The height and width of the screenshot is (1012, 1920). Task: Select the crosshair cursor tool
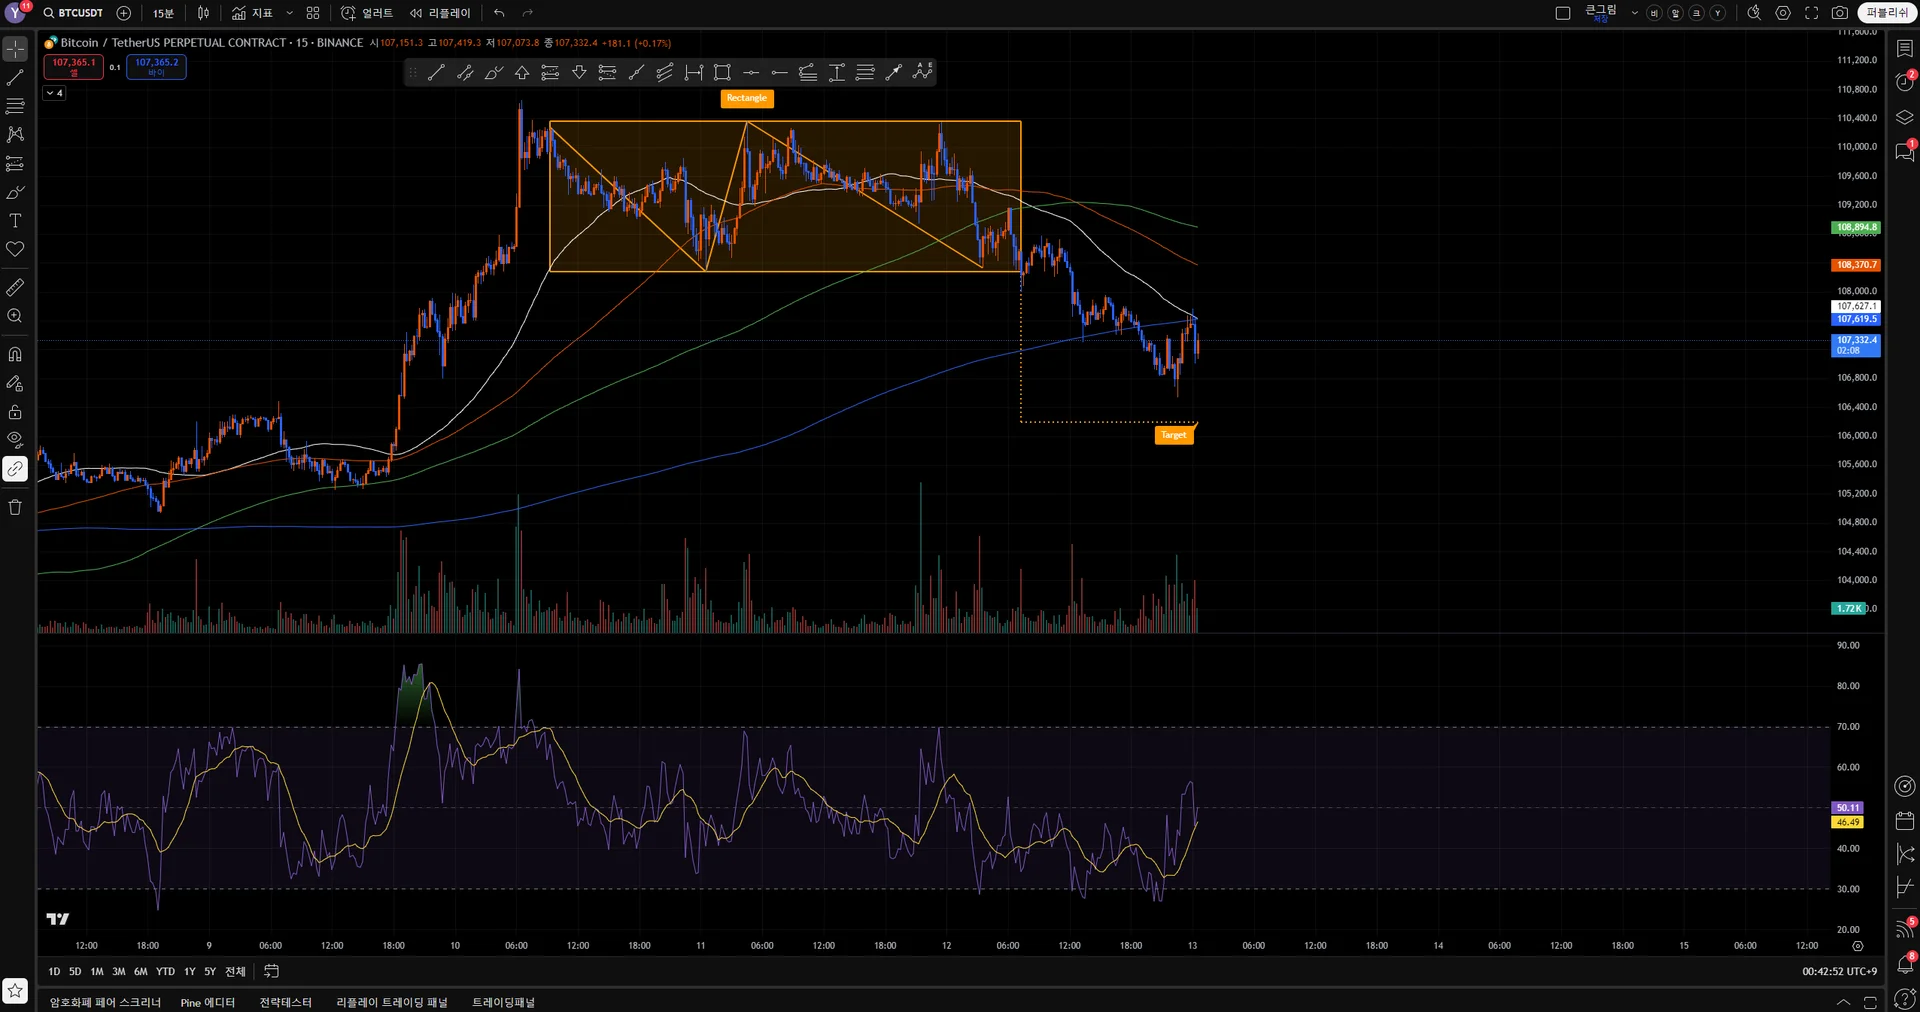tap(15, 48)
